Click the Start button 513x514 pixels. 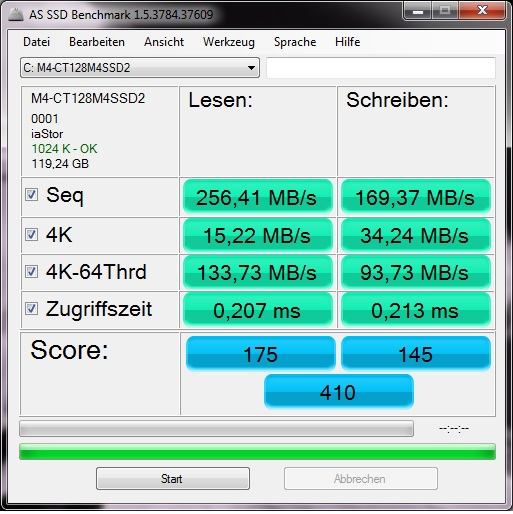173,479
